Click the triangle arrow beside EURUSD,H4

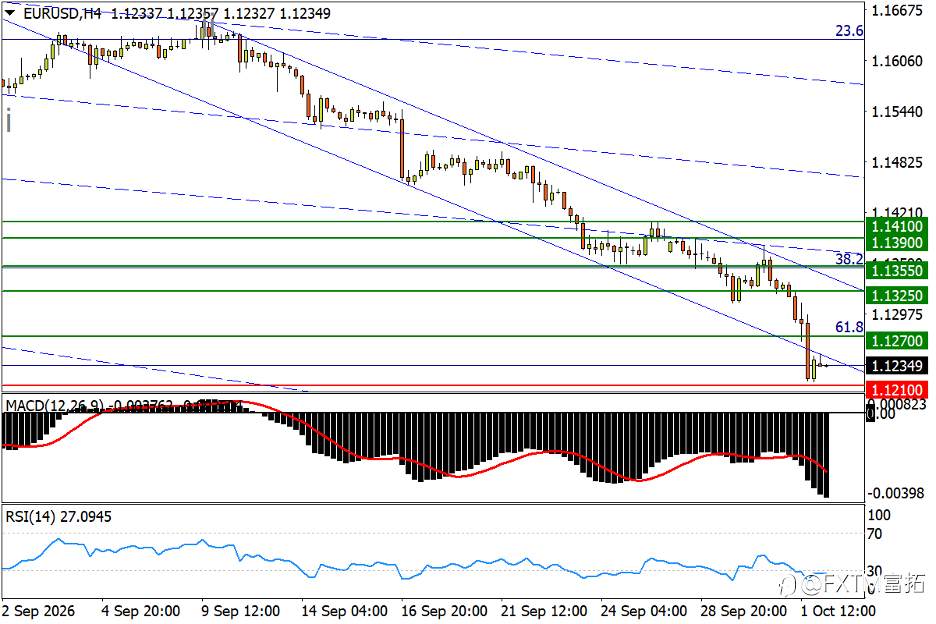click(10, 13)
